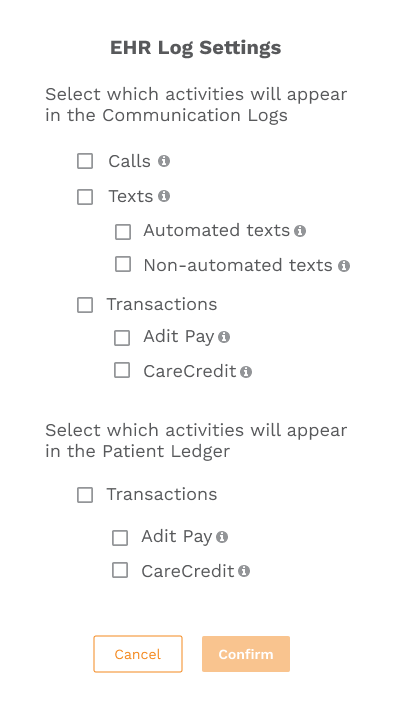Check the Texts checkbox
This screenshot has width=393, height=717.
click(85, 197)
